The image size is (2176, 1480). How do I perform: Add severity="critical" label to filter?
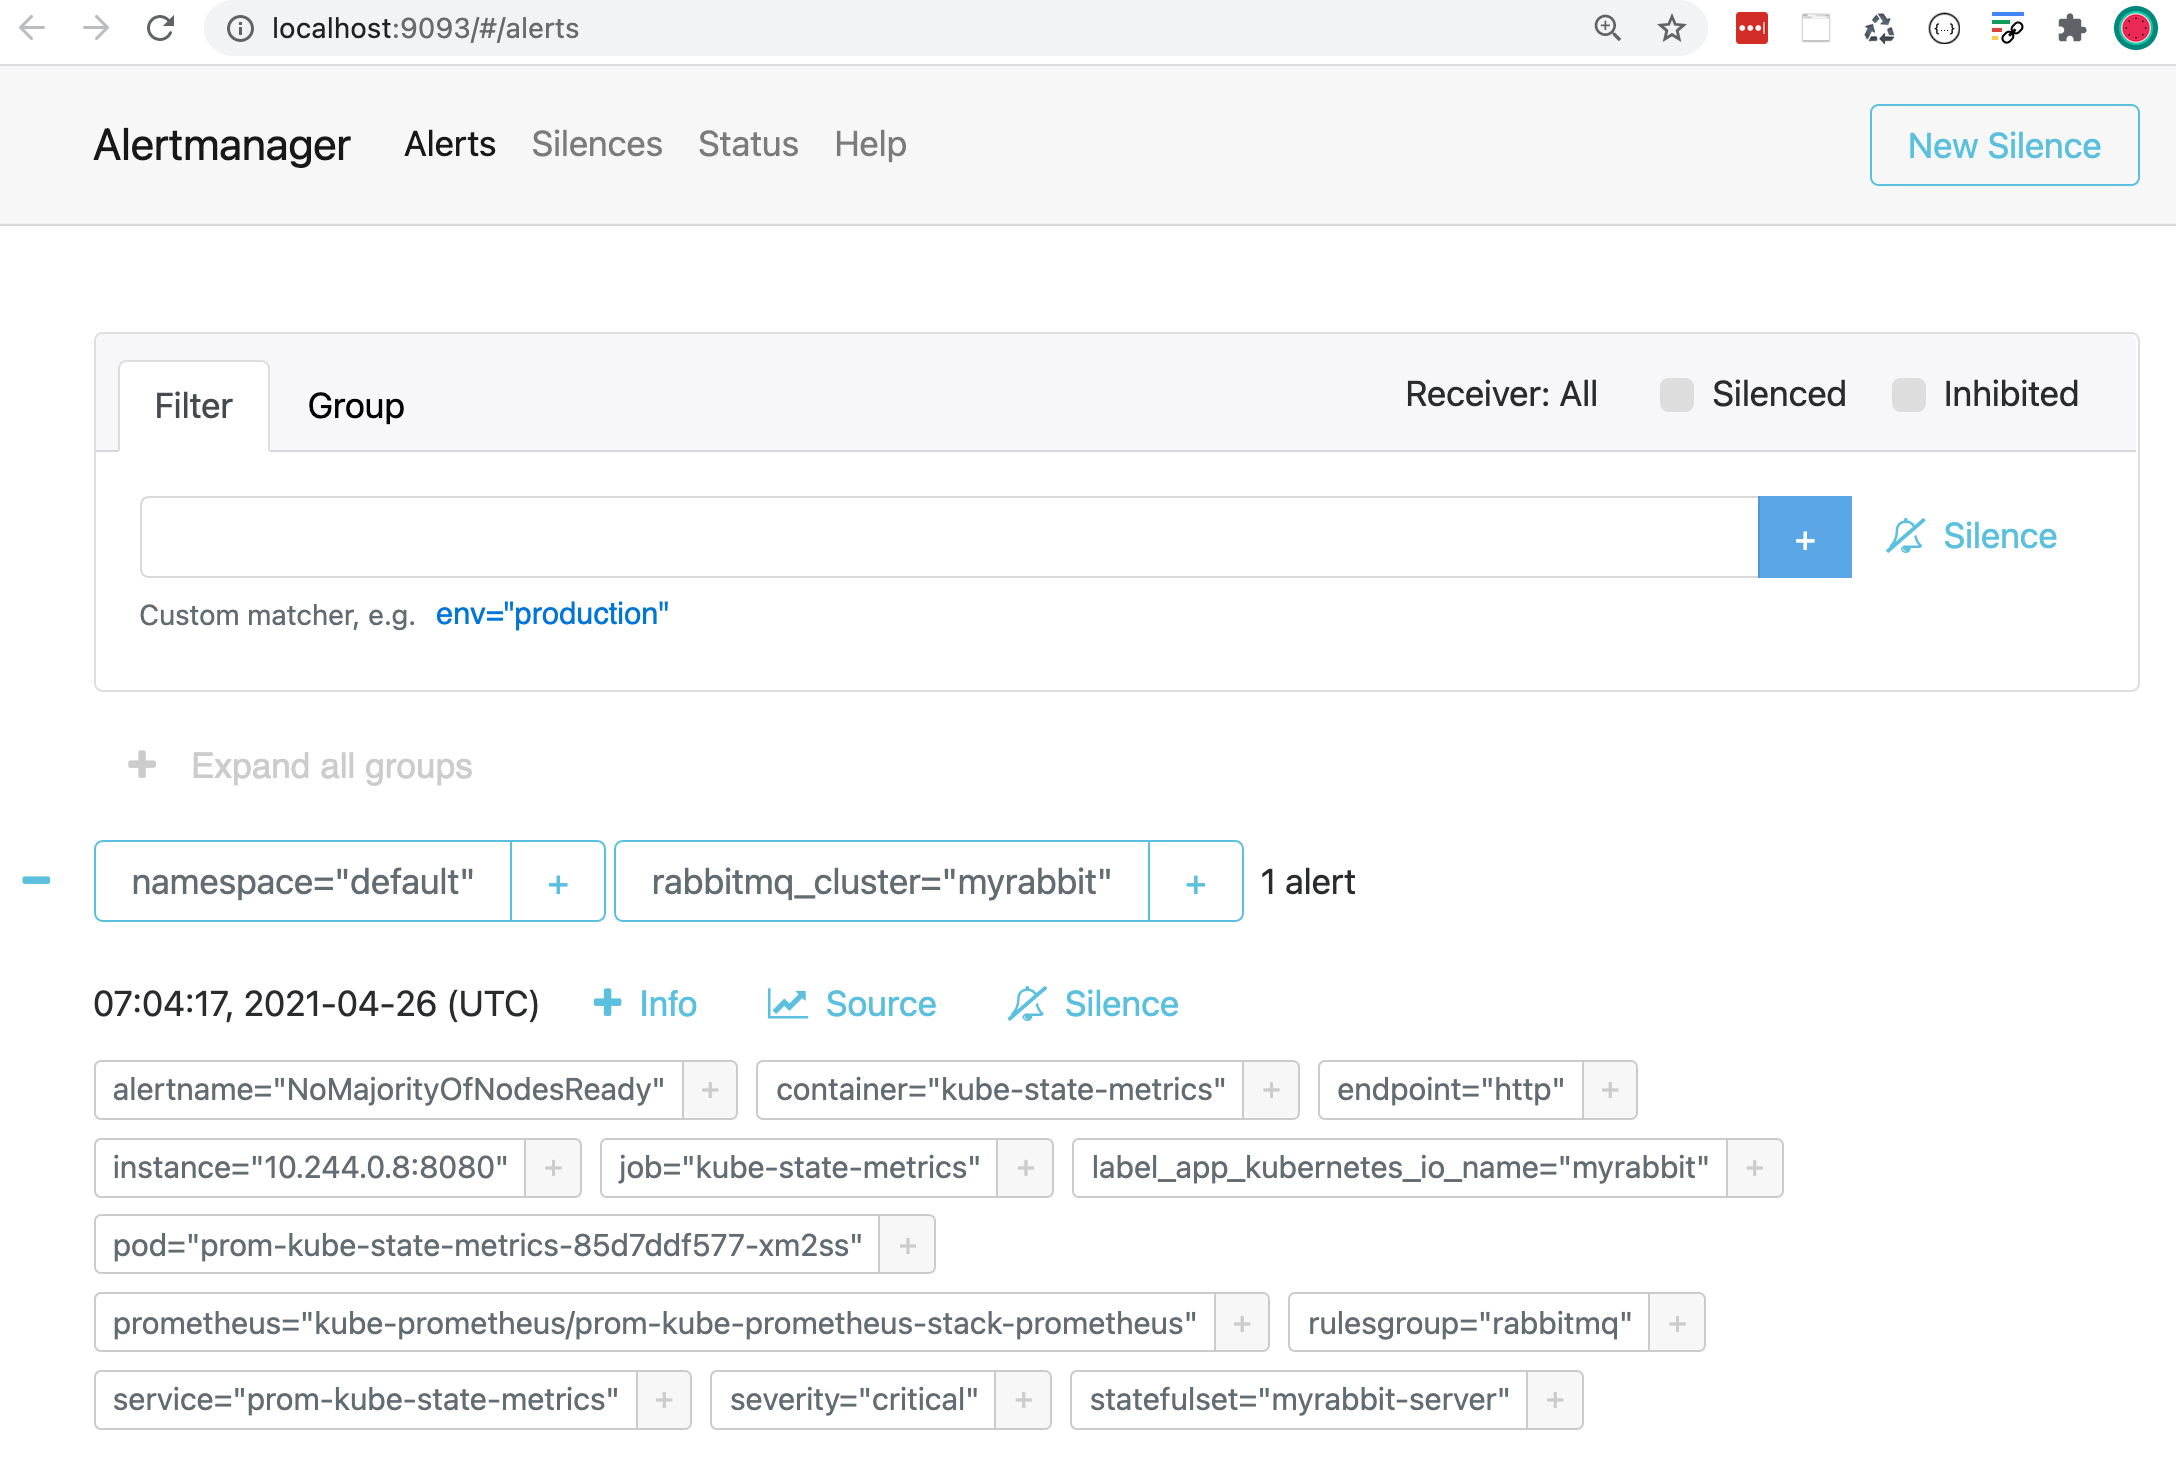click(x=1023, y=1400)
